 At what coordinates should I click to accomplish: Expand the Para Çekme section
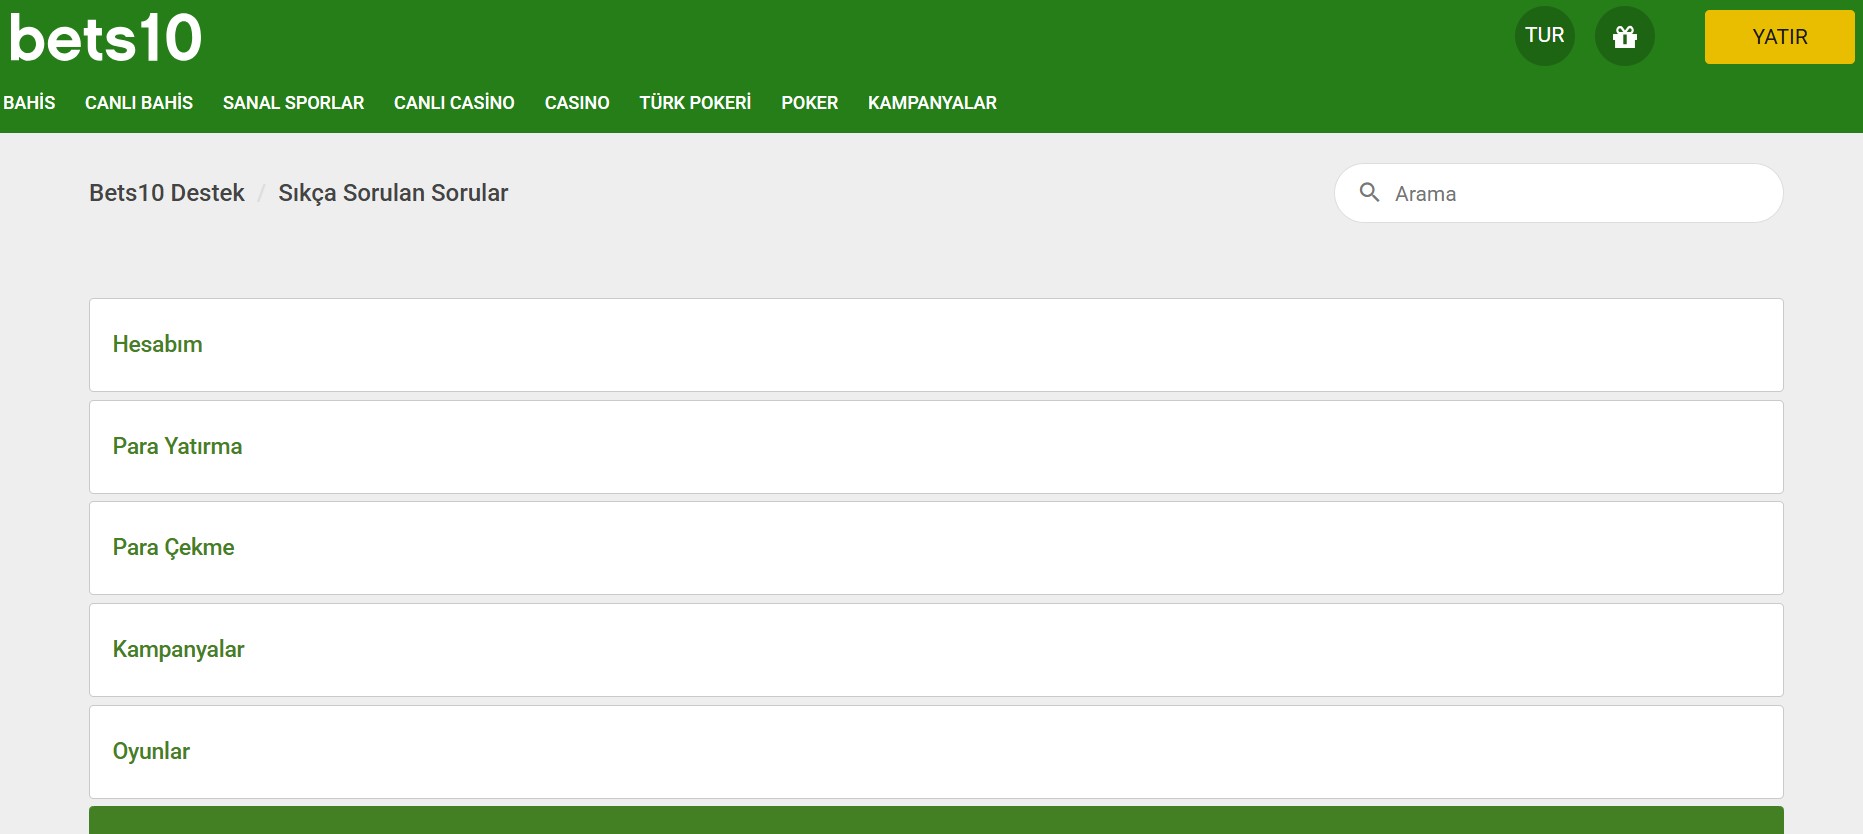coord(936,548)
